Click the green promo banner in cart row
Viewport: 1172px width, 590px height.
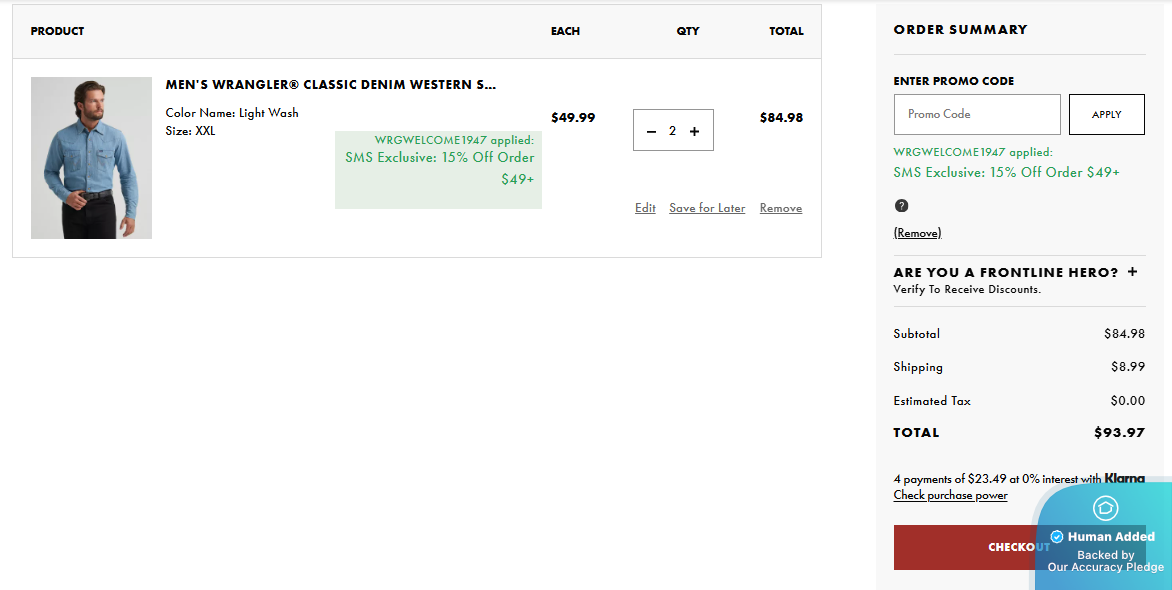point(438,169)
